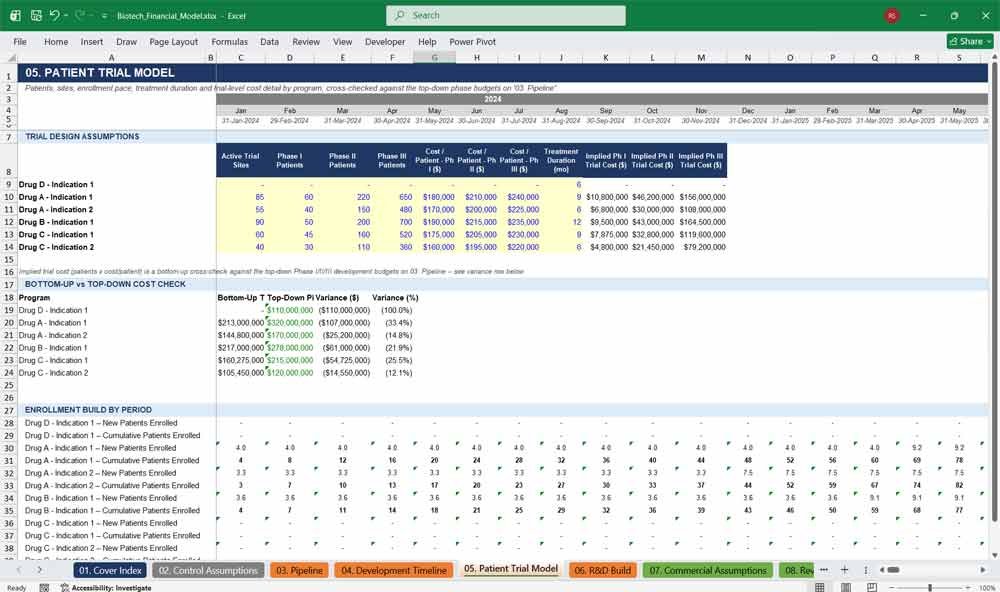Open Customize Quick Access Toolbar dropdown
The width and height of the screenshot is (1000, 592).
[x=105, y=16]
